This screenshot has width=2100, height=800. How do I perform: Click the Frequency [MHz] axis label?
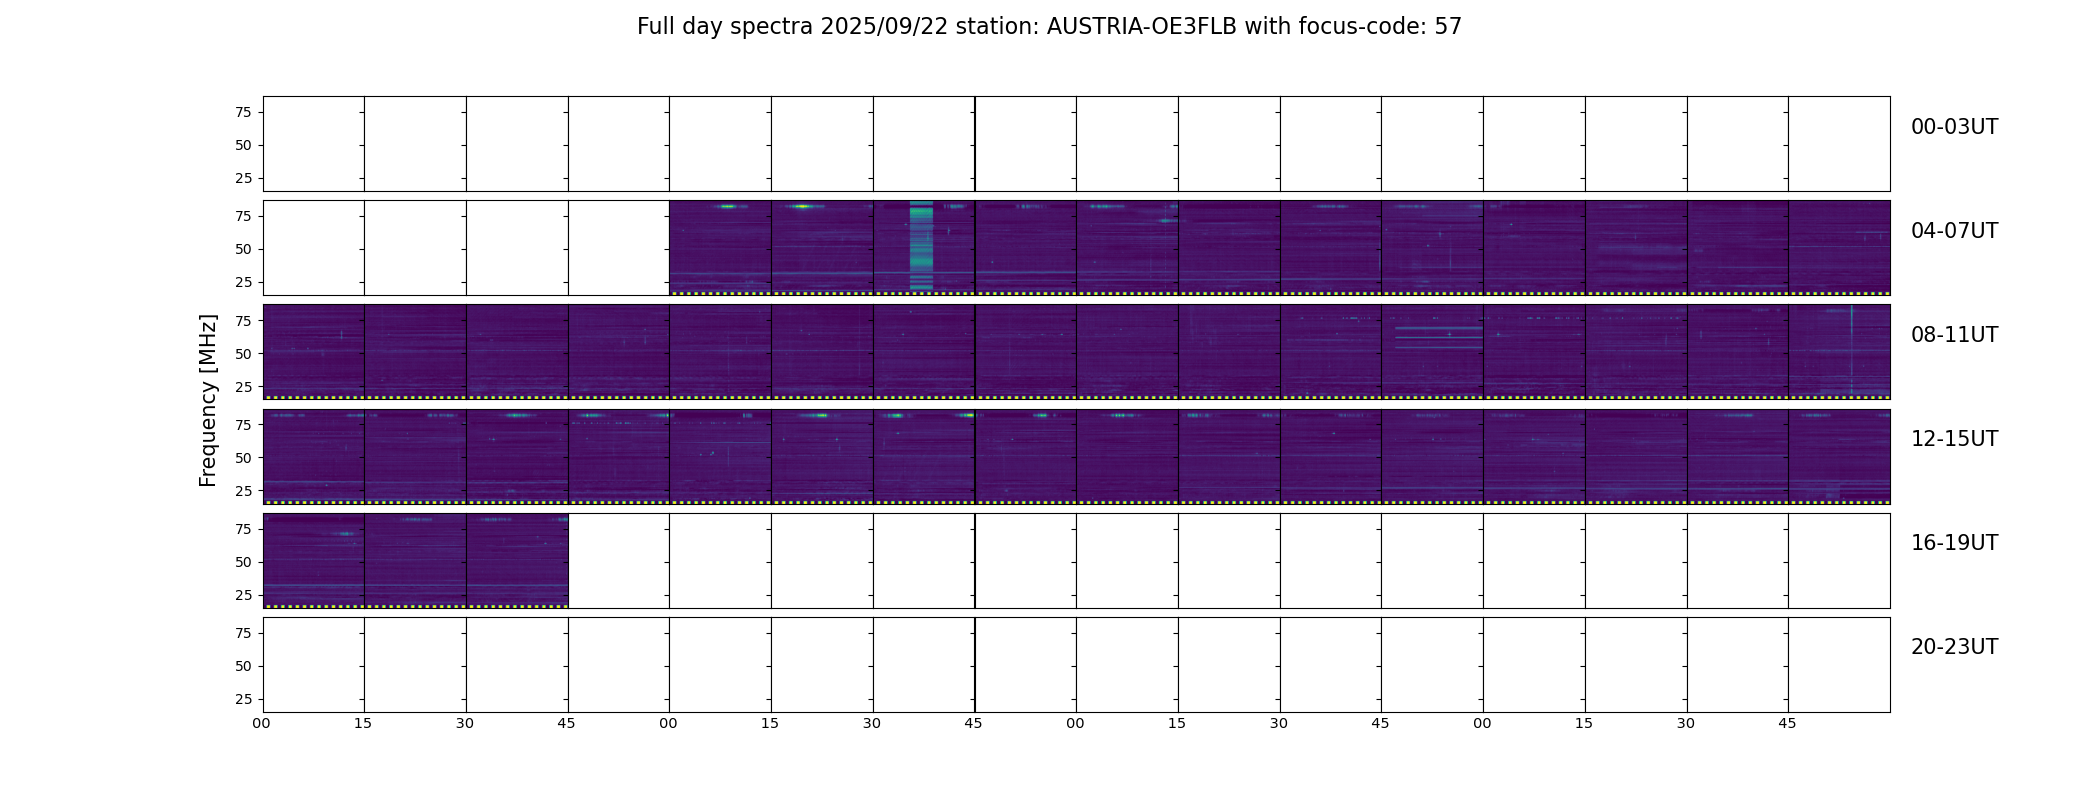pyautogui.click(x=208, y=400)
